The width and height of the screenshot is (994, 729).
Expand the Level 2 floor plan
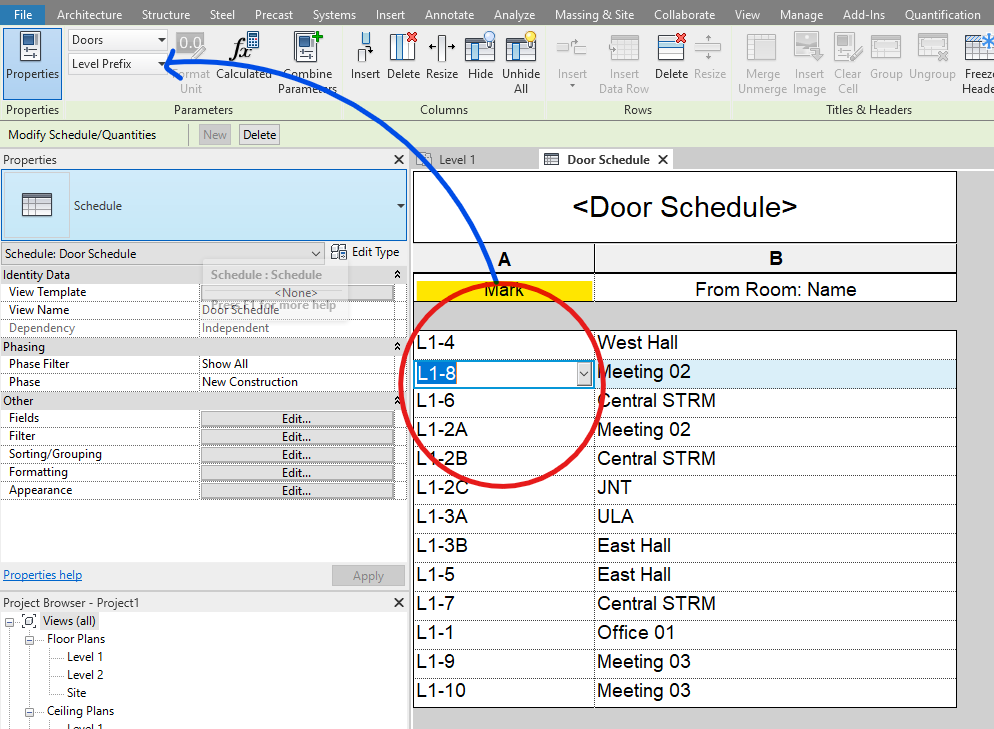(x=84, y=674)
